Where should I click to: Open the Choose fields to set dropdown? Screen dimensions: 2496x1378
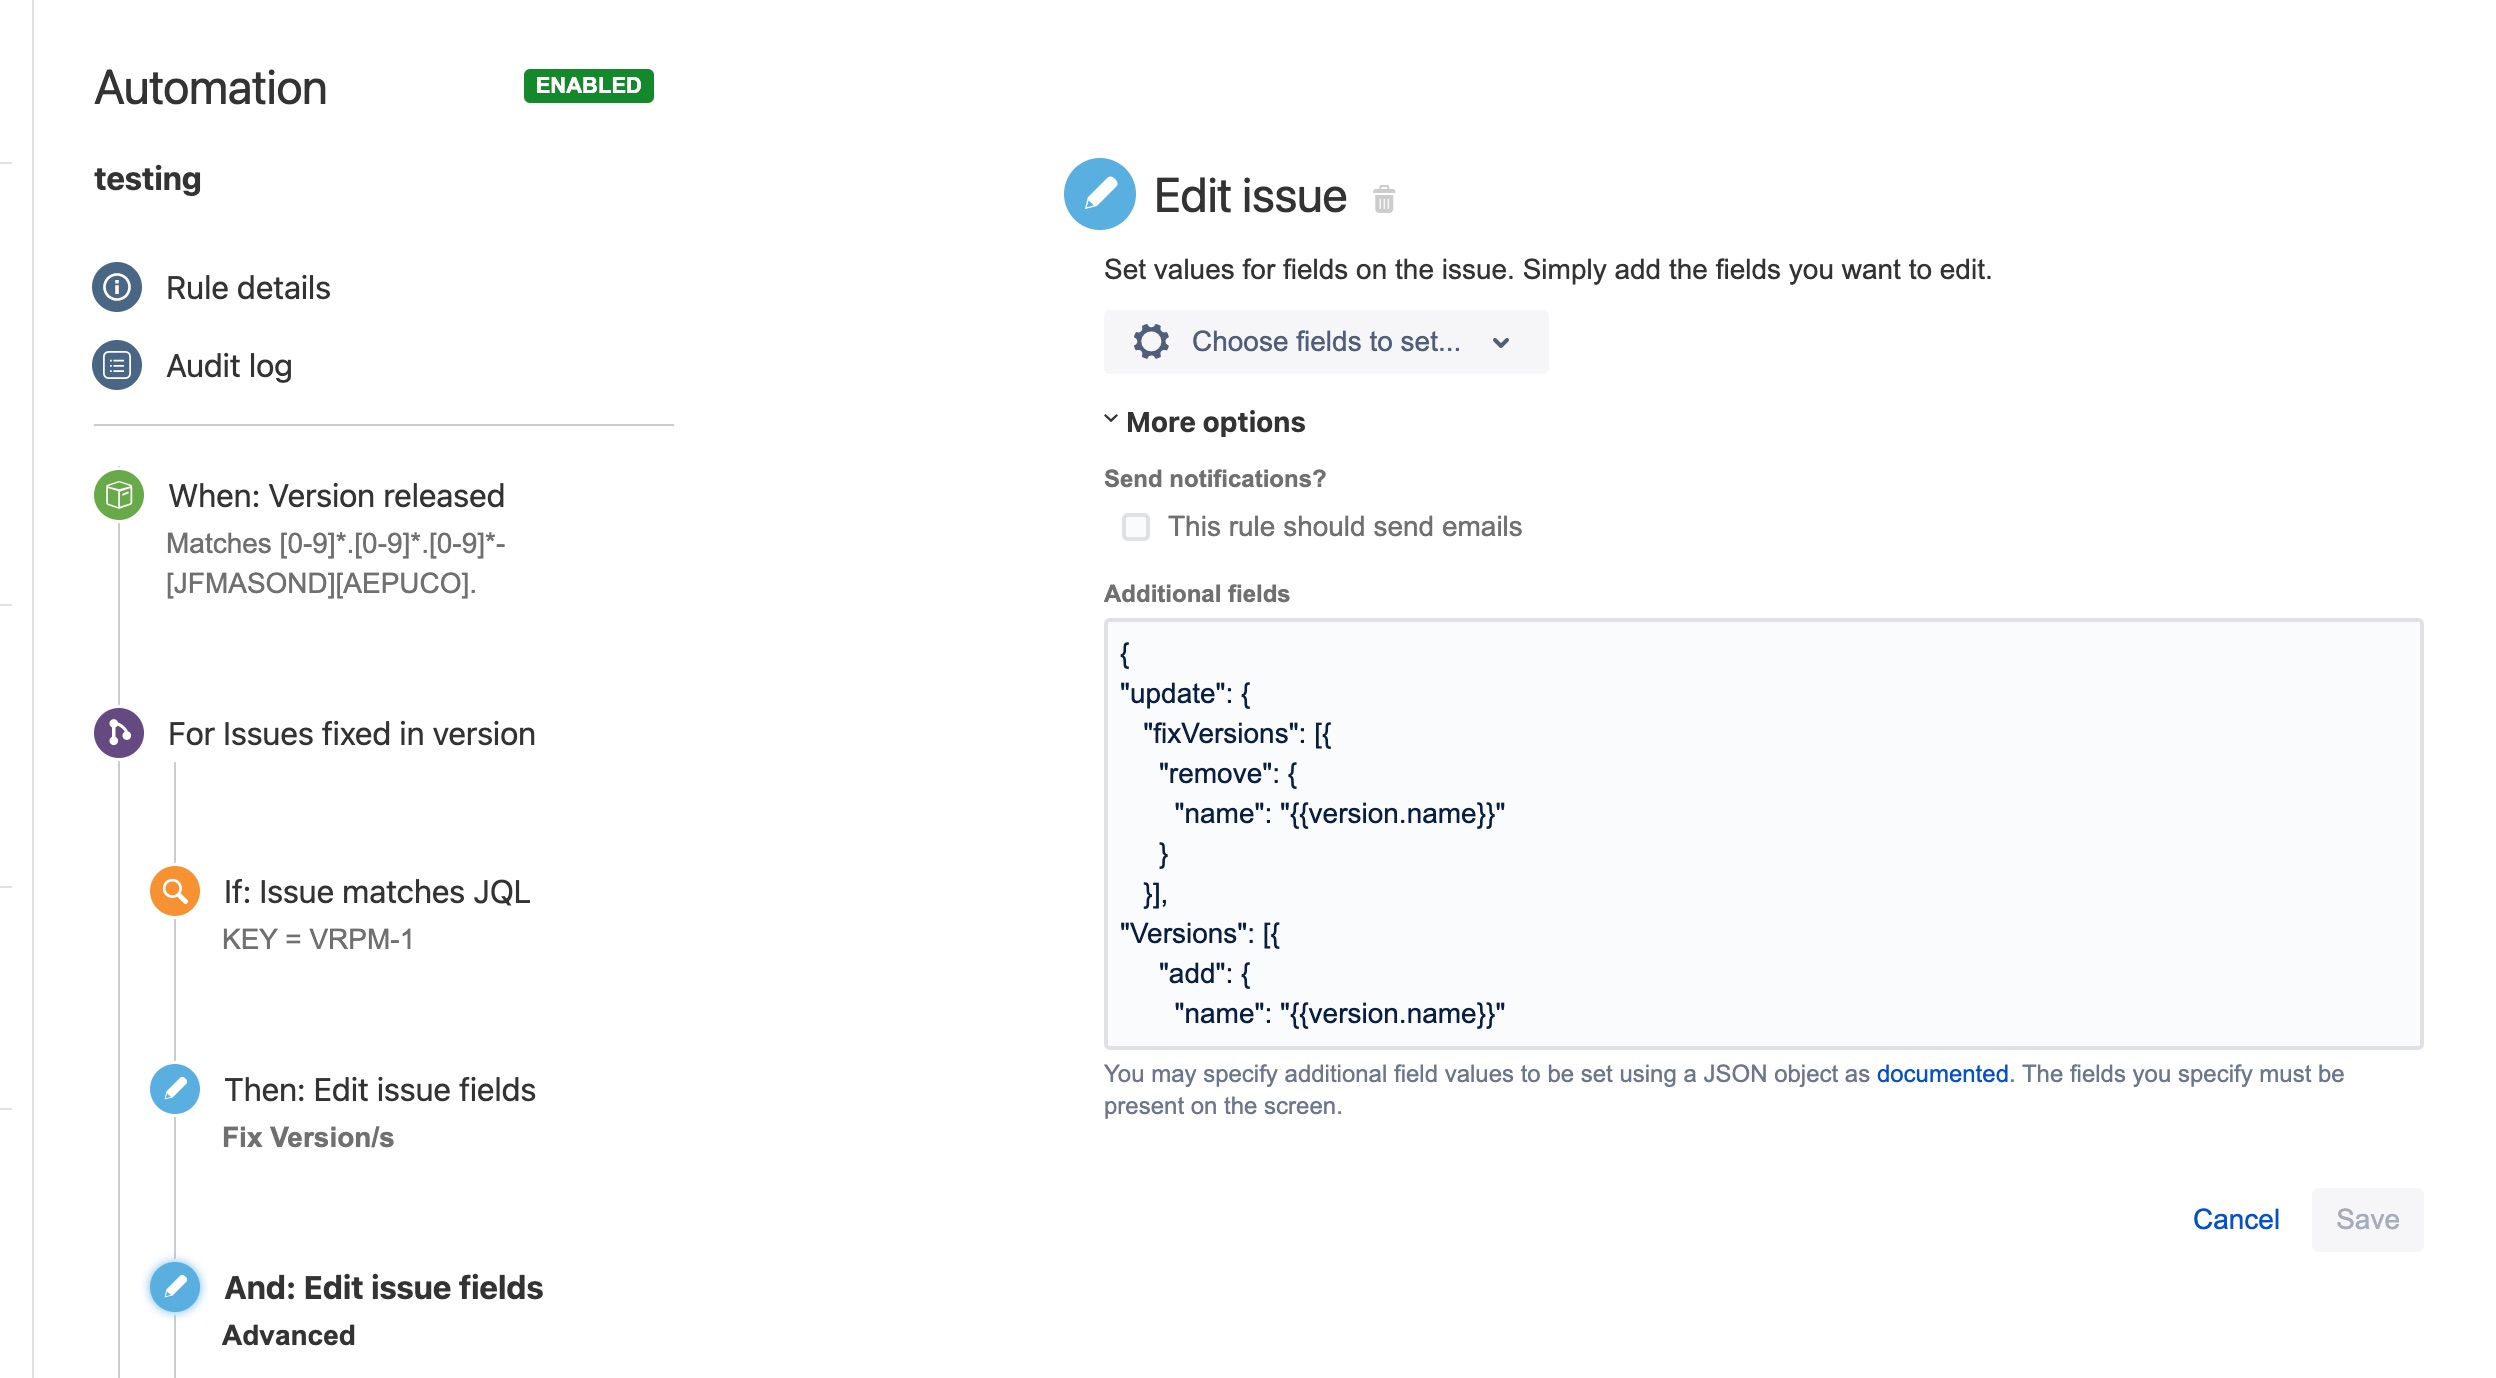(x=1323, y=341)
